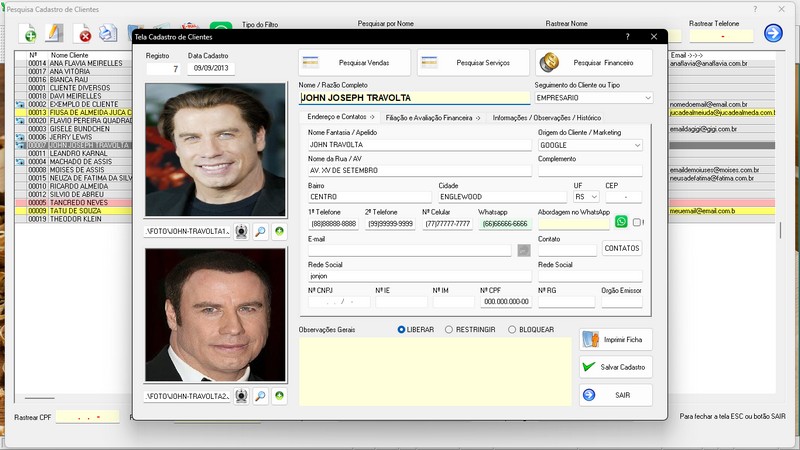The image size is (800, 450).
Task: Click the Pesquisar Vendas button
Action: [x=355, y=63]
